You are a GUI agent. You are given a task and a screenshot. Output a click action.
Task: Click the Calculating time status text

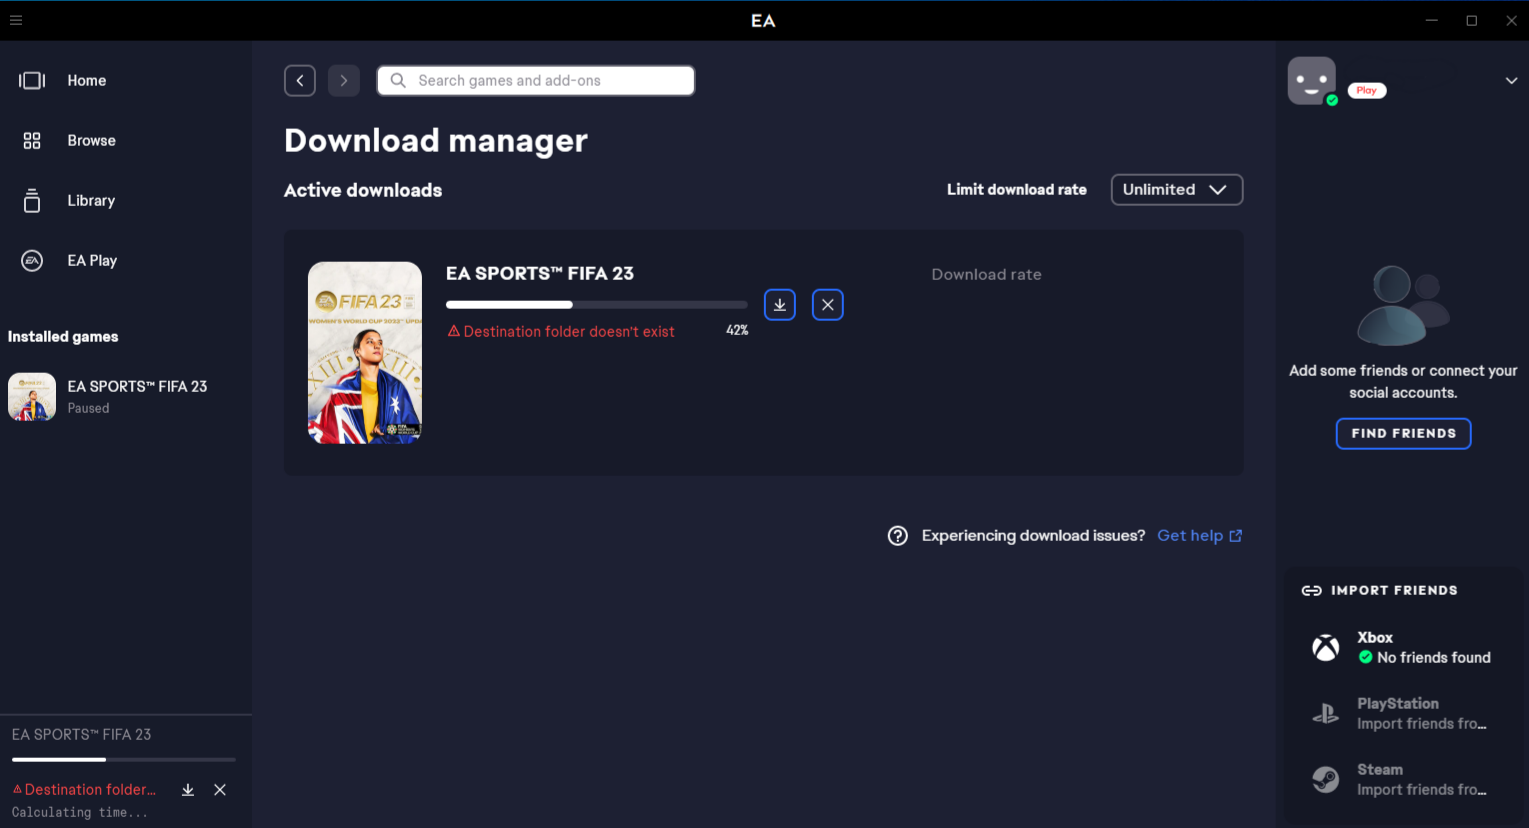(x=80, y=813)
